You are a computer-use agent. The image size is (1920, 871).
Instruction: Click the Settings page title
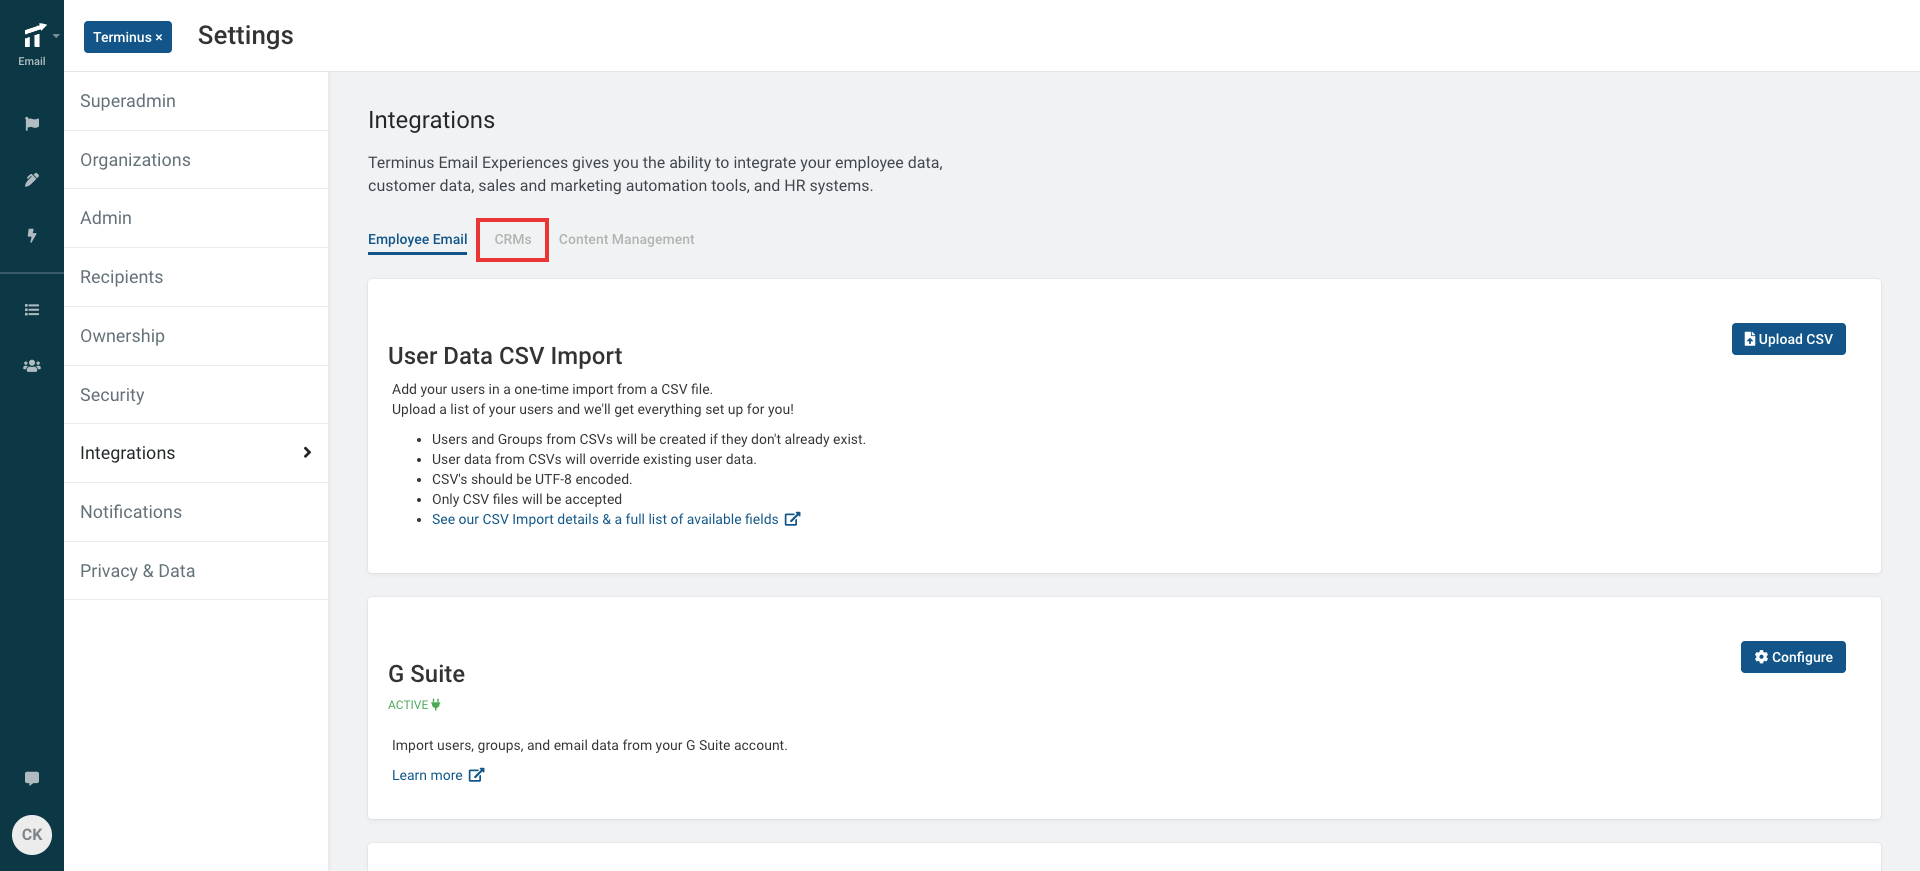(x=245, y=36)
